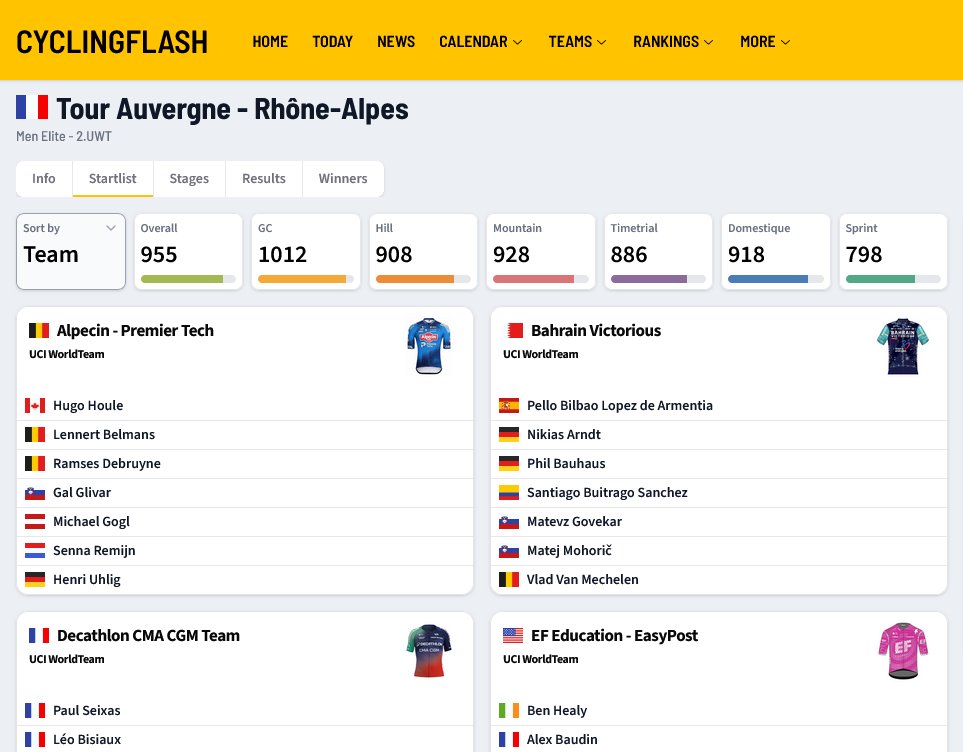The image size is (963, 752).
Task: Open the NEWS navigation item
Action: pos(396,42)
